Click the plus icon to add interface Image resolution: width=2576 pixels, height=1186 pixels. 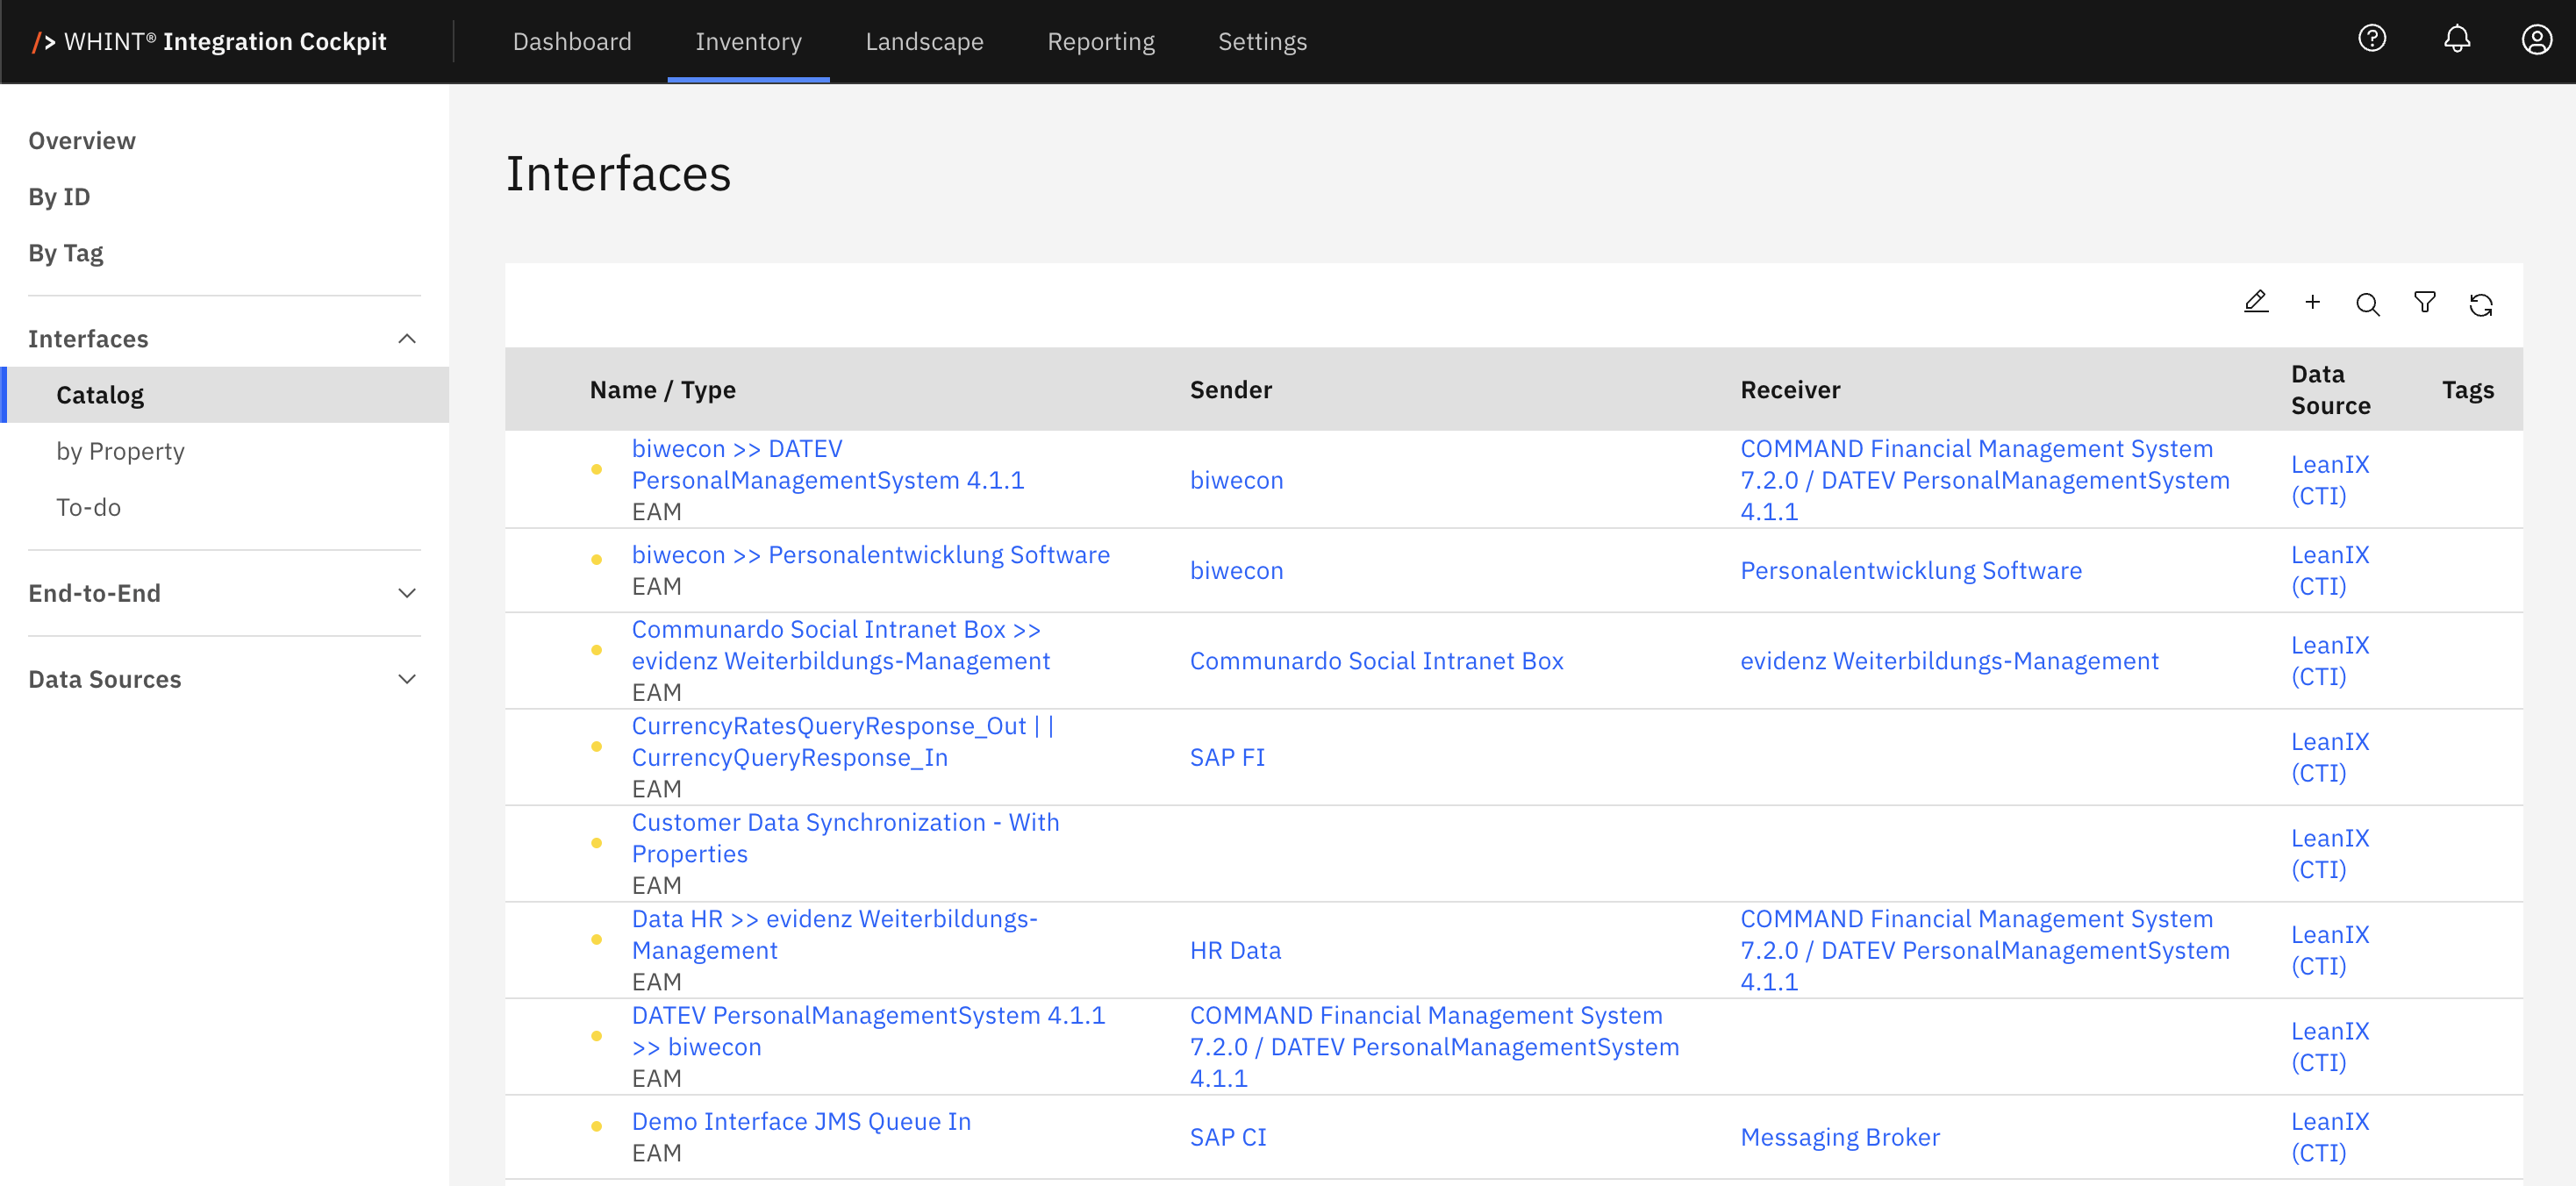click(x=2312, y=303)
